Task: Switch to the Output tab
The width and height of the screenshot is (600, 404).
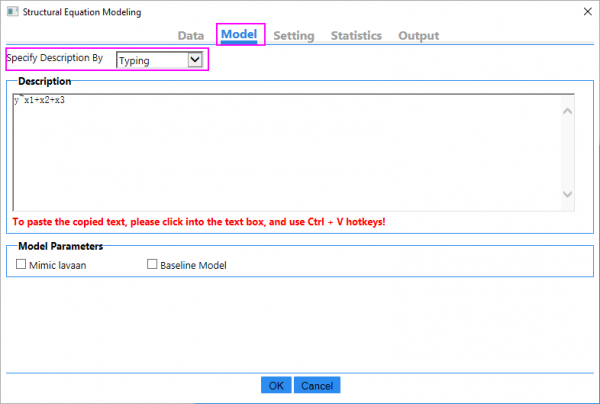Action: tap(418, 36)
